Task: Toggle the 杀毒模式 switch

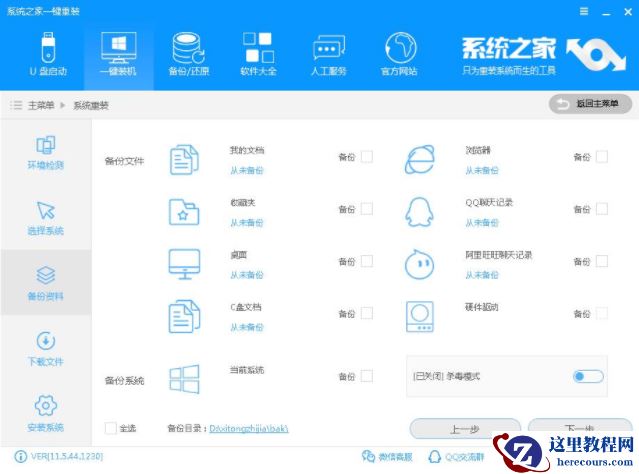Action: pos(588,376)
